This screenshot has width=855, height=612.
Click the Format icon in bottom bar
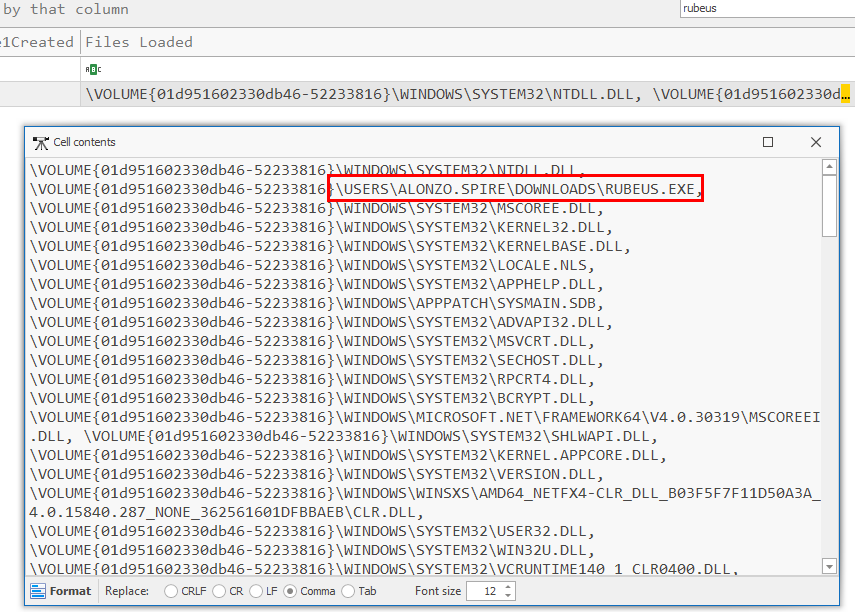(x=38, y=591)
